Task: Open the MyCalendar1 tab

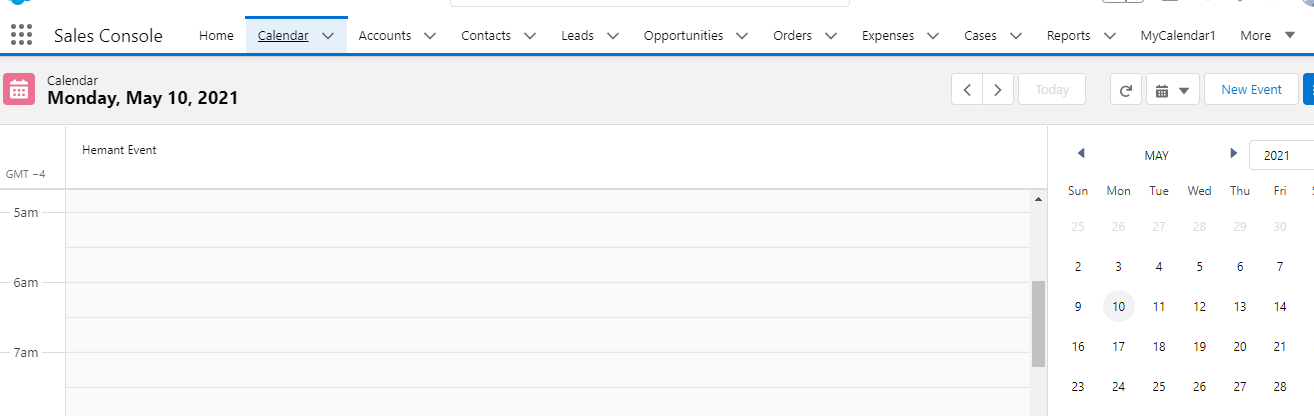Action: click(x=1178, y=36)
